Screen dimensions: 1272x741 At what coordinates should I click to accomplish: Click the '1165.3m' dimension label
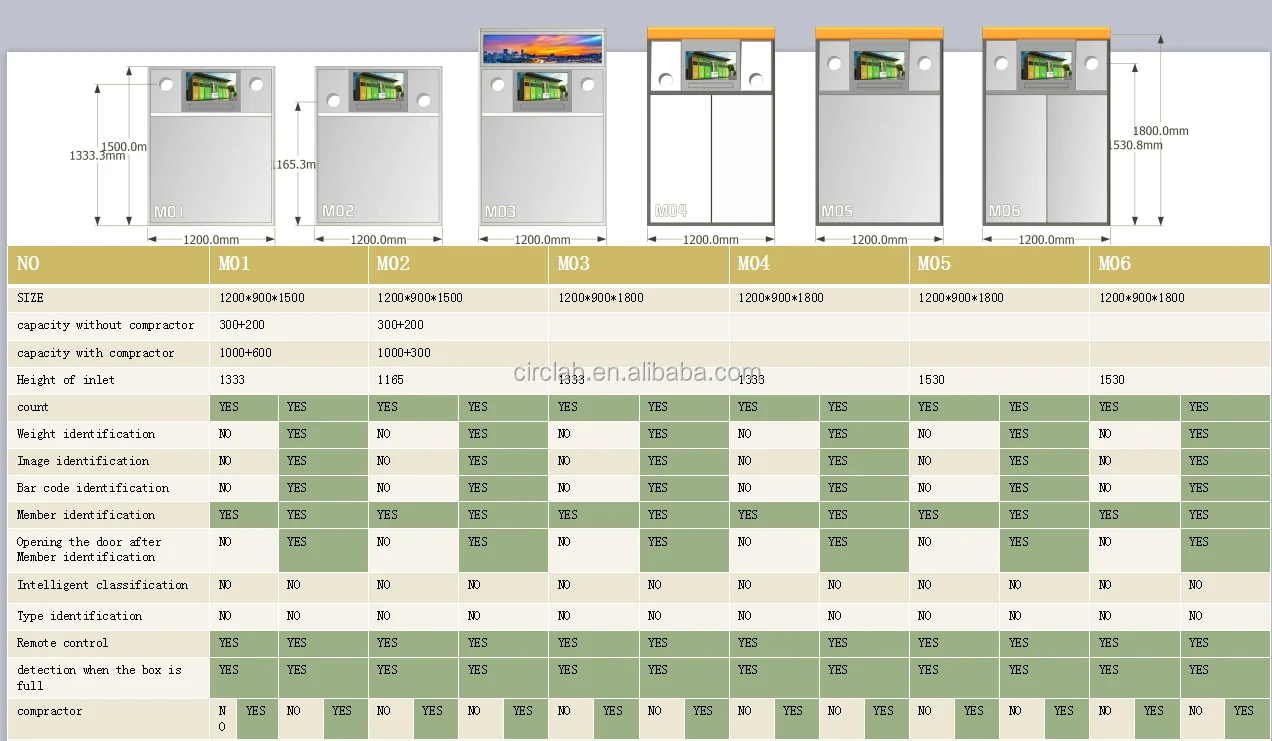click(294, 164)
